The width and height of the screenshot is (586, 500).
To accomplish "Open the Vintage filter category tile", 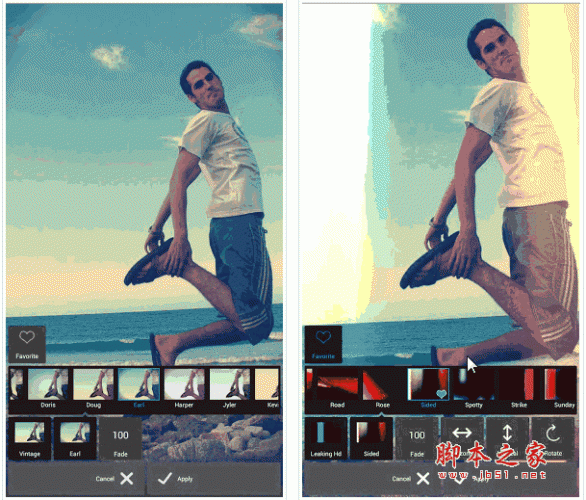I will tap(30, 439).
